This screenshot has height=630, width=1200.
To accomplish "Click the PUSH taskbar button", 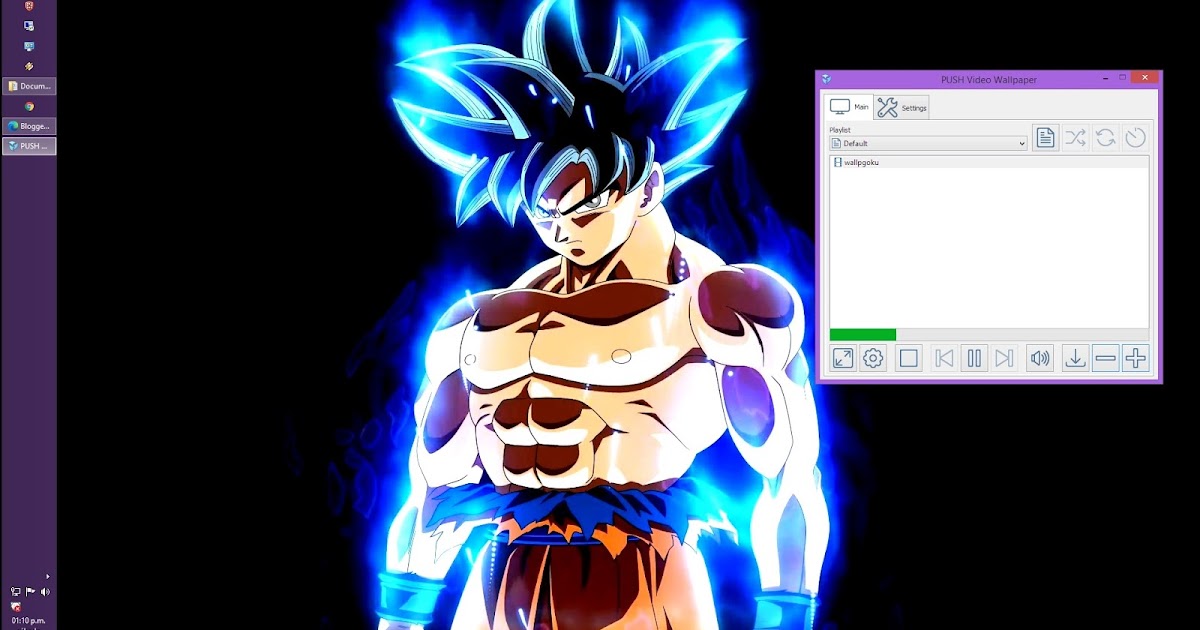I will click(x=29, y=146).
